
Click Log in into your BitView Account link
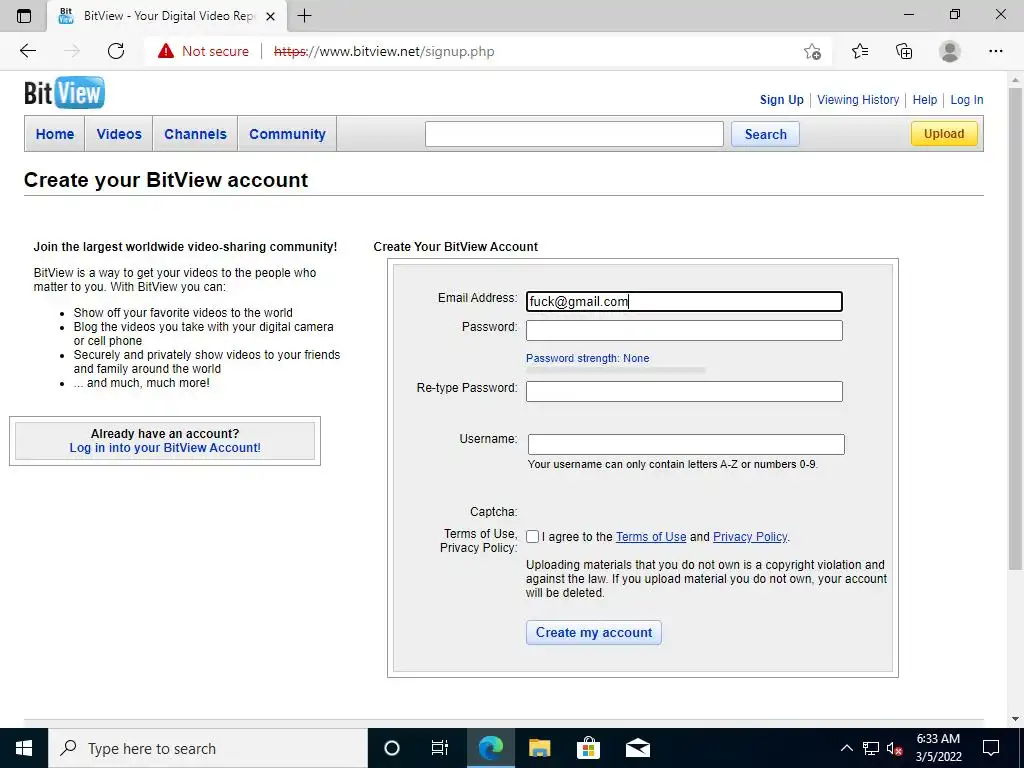tap(165, 448)
